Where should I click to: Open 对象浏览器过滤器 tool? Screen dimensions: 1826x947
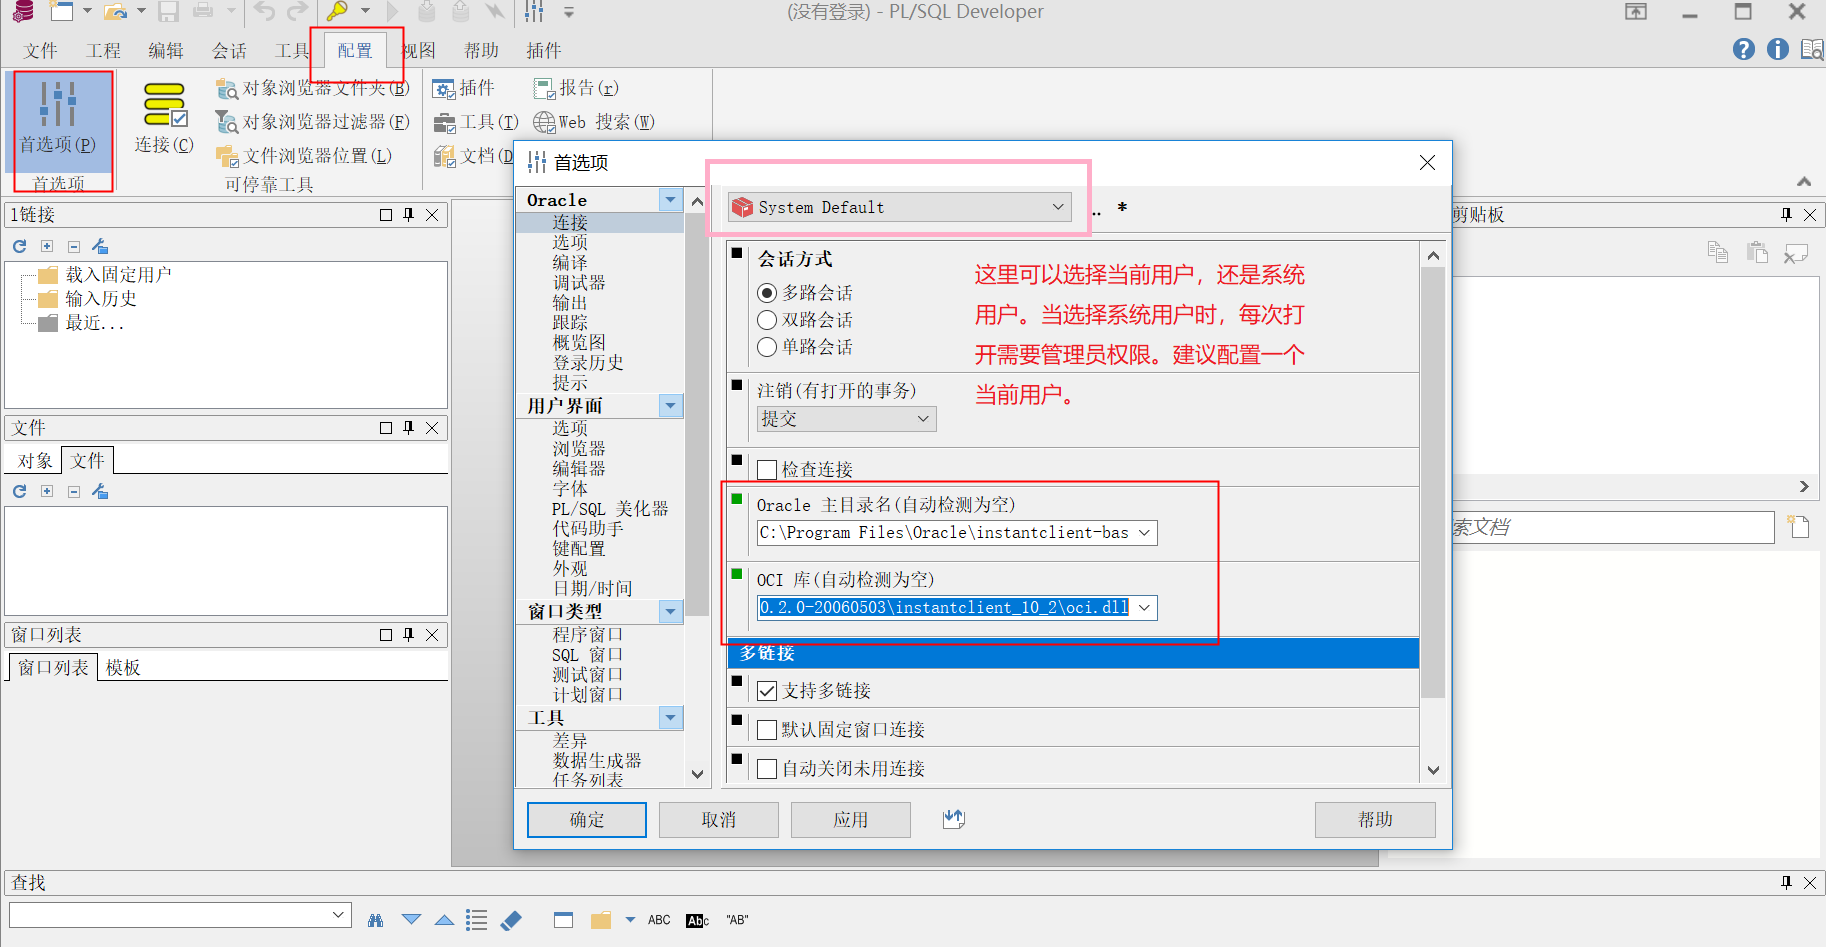313,122
